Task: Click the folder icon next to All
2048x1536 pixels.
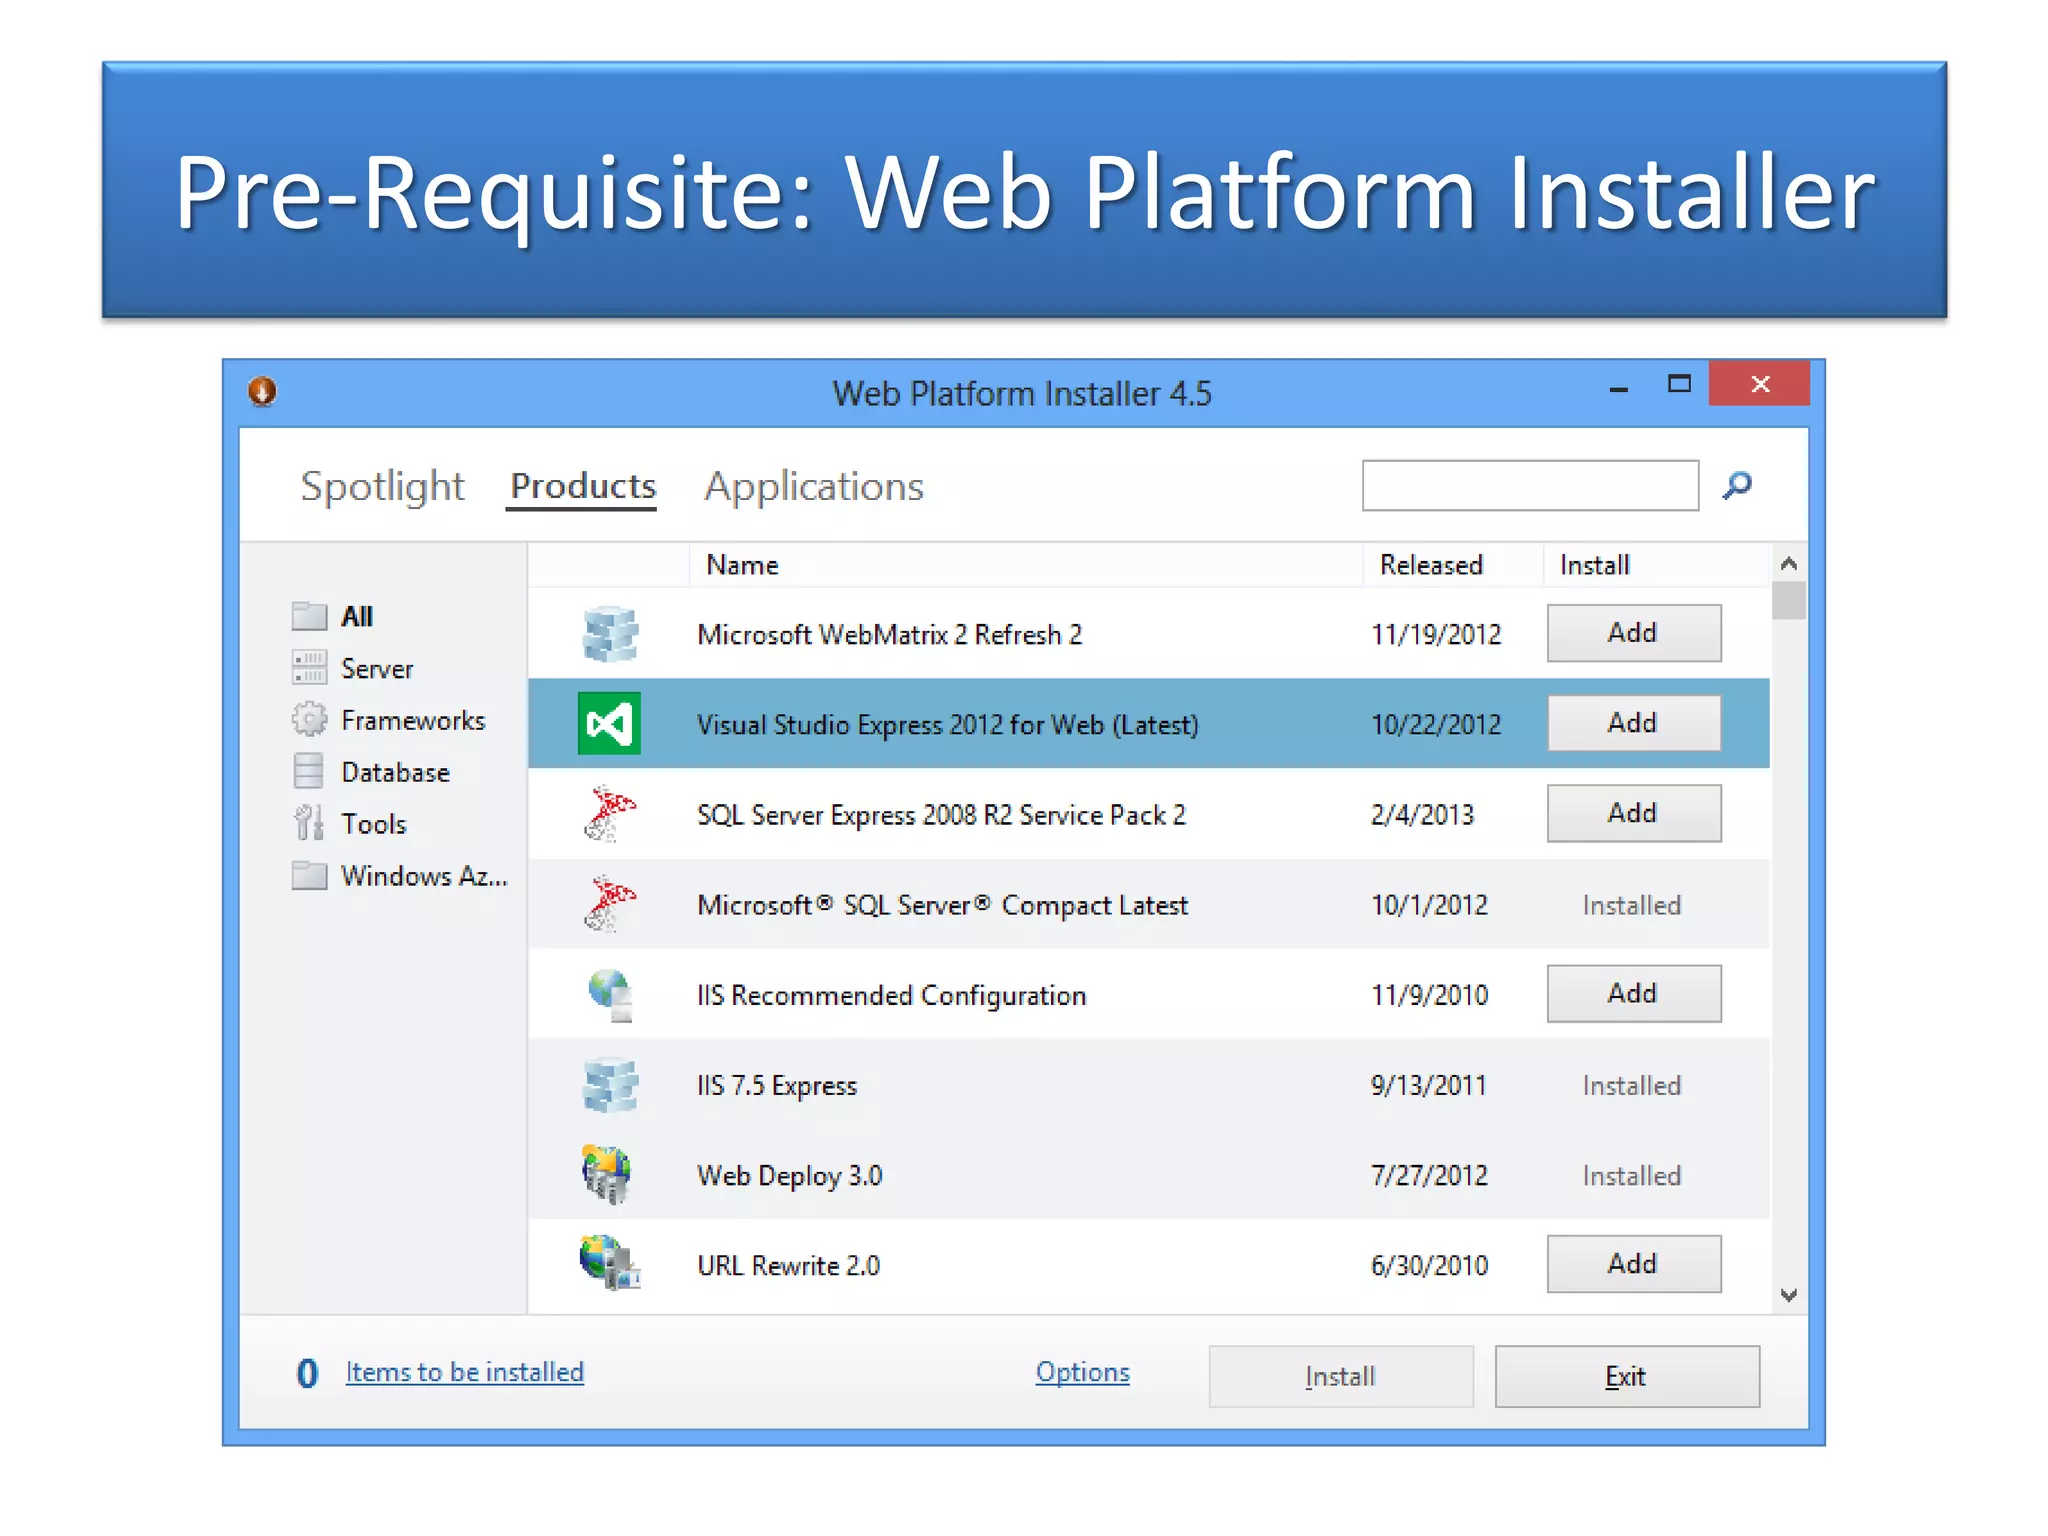Action: (x=309, y=616)
